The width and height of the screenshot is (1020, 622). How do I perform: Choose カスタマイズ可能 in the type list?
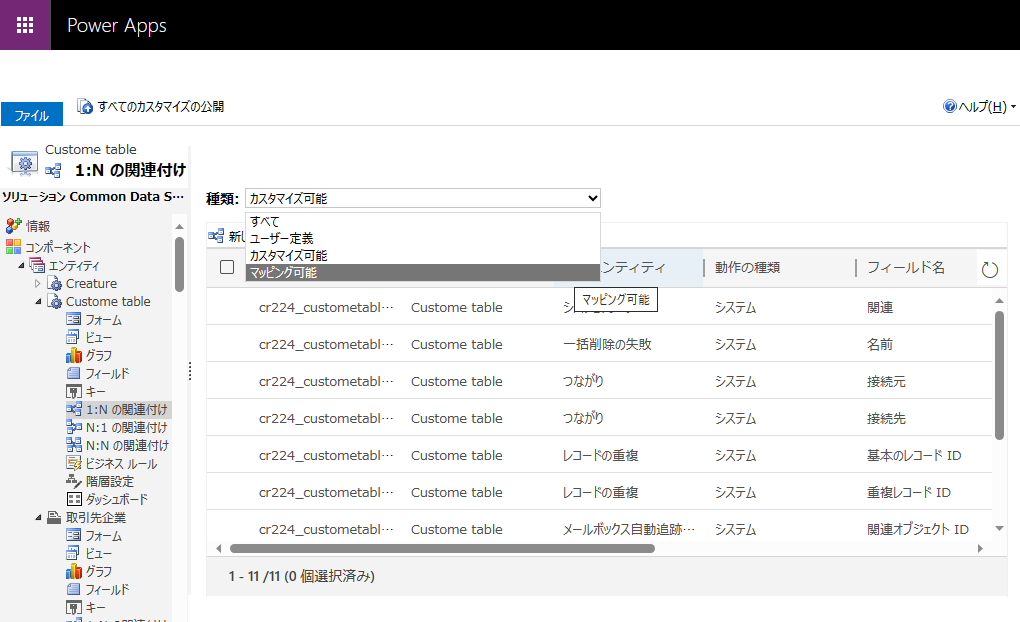[x=422, y=255]
